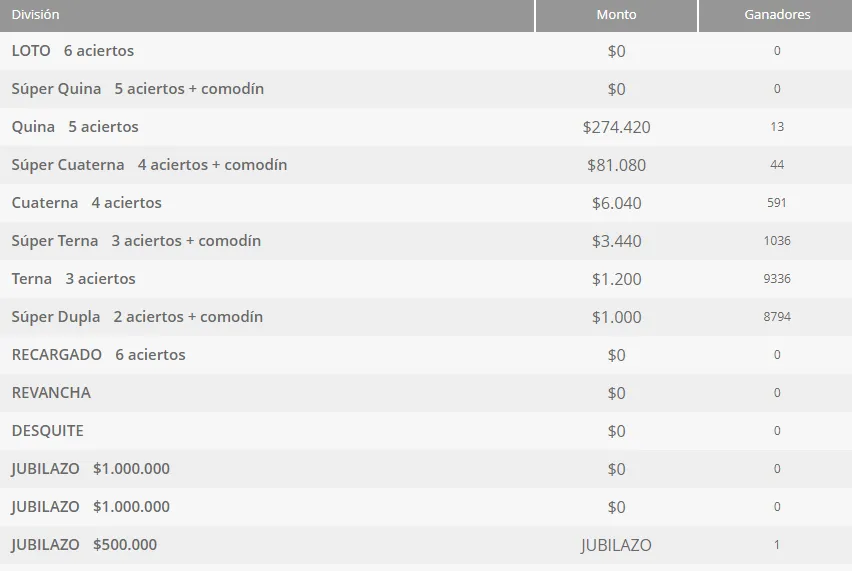The width and height of the screenshot is (852, 571).
Task: Select the Súper Quina row label
Action: click(x=138, y=89)
